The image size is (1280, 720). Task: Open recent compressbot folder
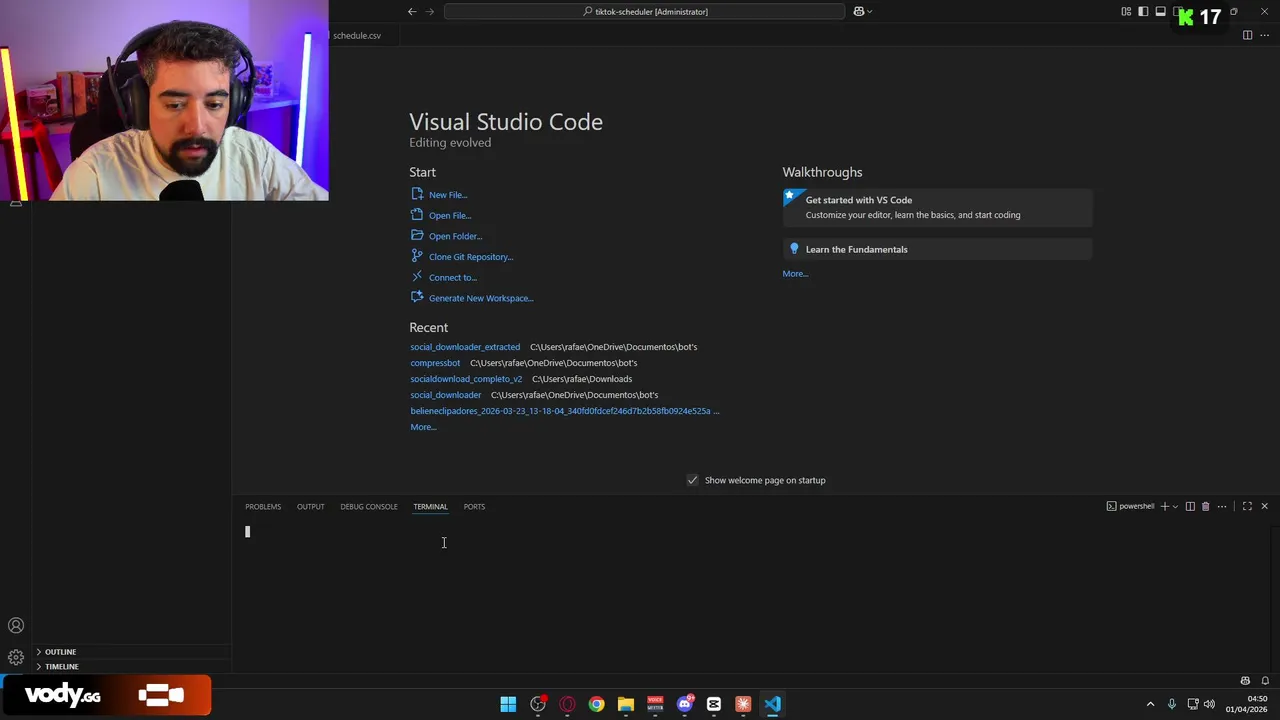(435, 363)
